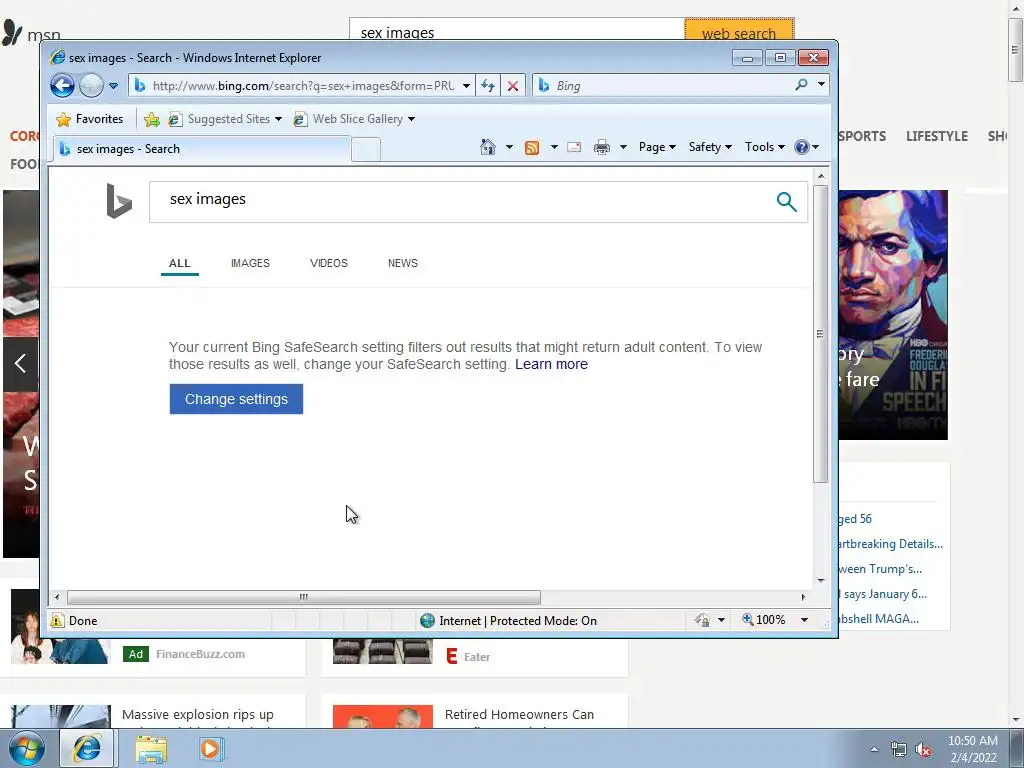Click the IE Forward navigation button
Viewport: 1024px width, 768px height.
pos(91,86)
